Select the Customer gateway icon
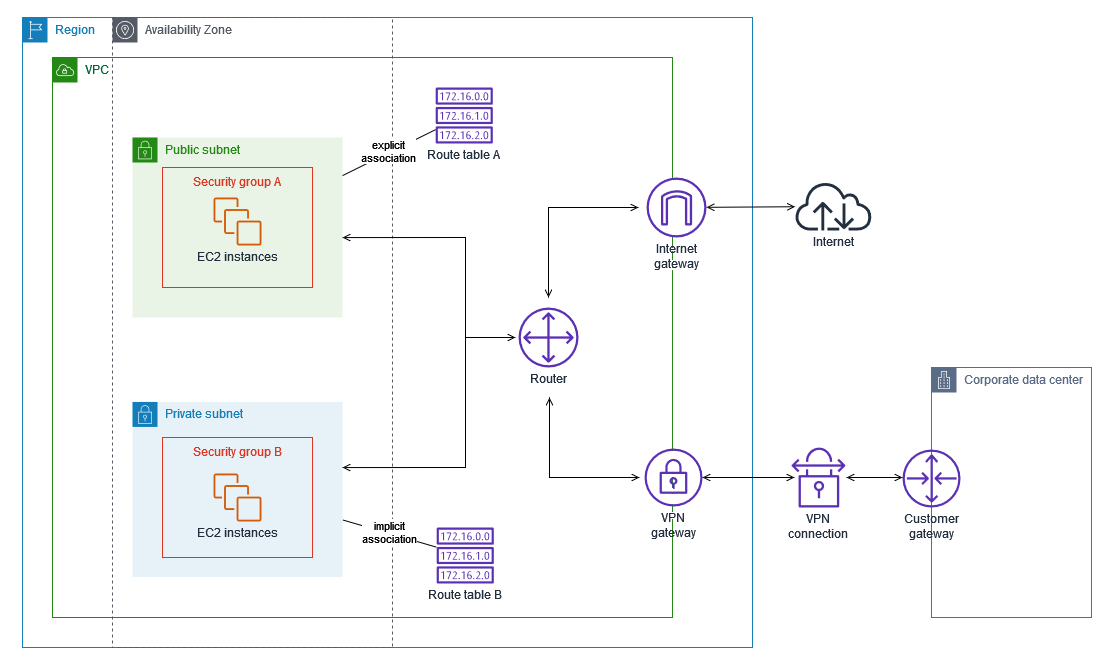 pyautogui.click(x=932, y=478)
